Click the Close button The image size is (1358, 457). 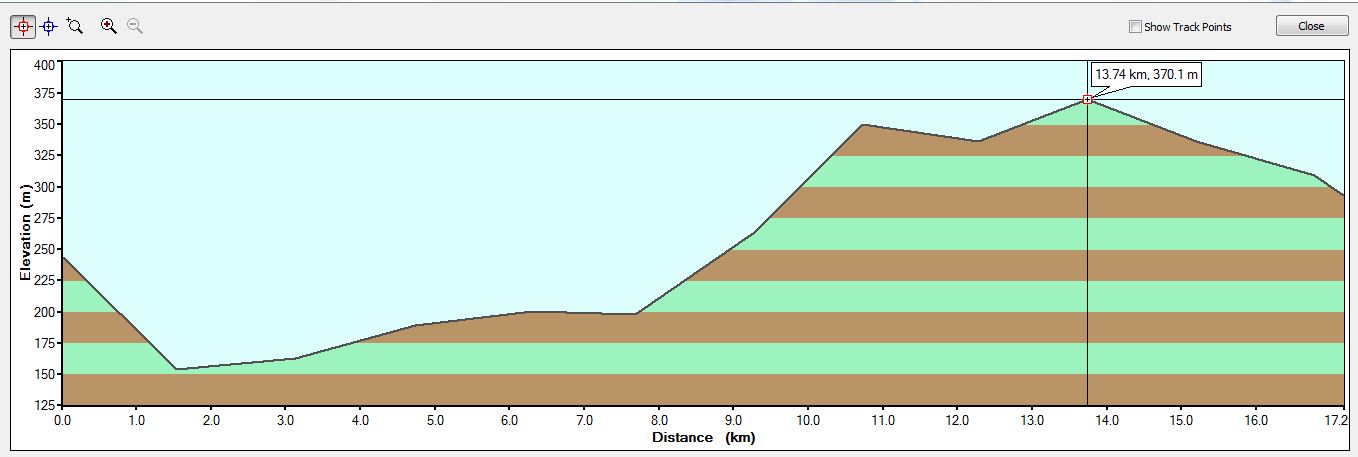1311,27
